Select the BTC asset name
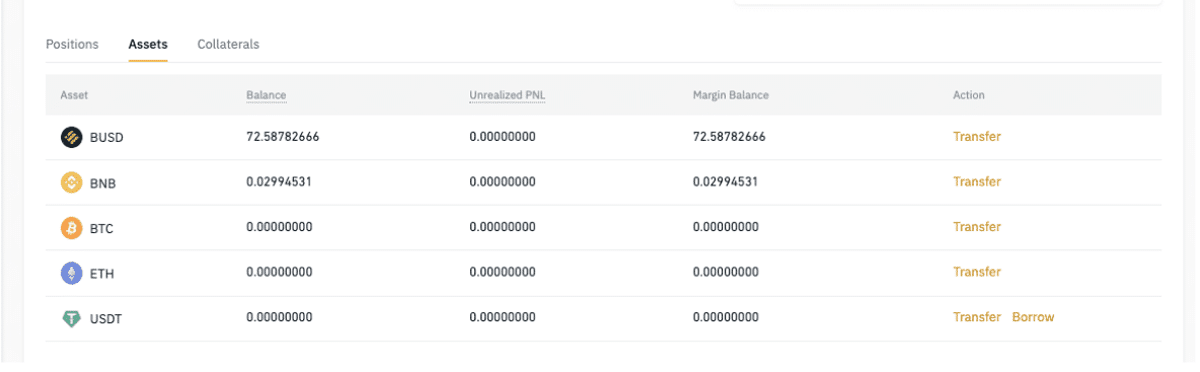 click(x=102, y=228)
